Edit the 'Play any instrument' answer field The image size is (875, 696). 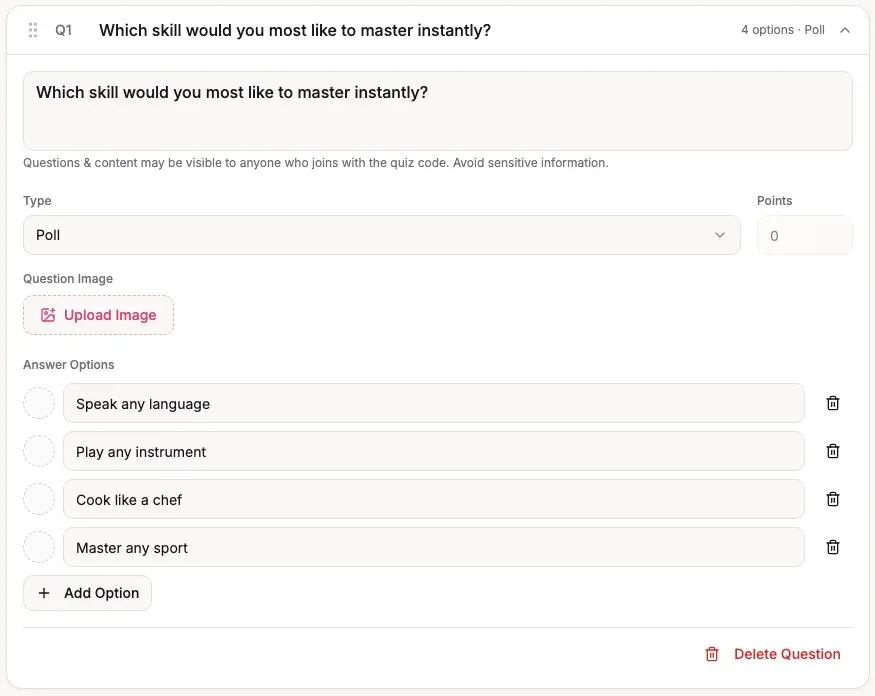[x=434, y=451]
